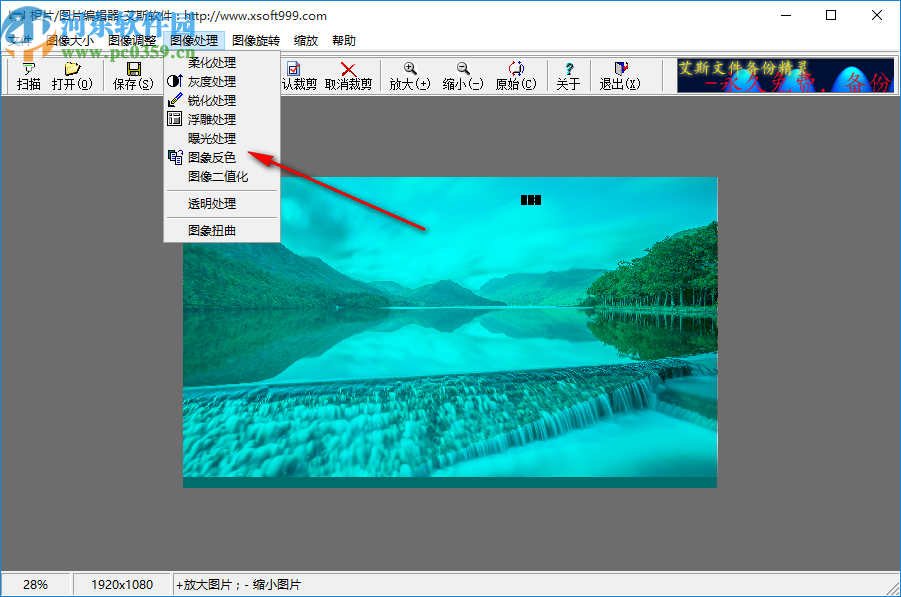Screen dimensions: 901x597
Task: Open a file with 打开(O) button
Action: point(72,76)
